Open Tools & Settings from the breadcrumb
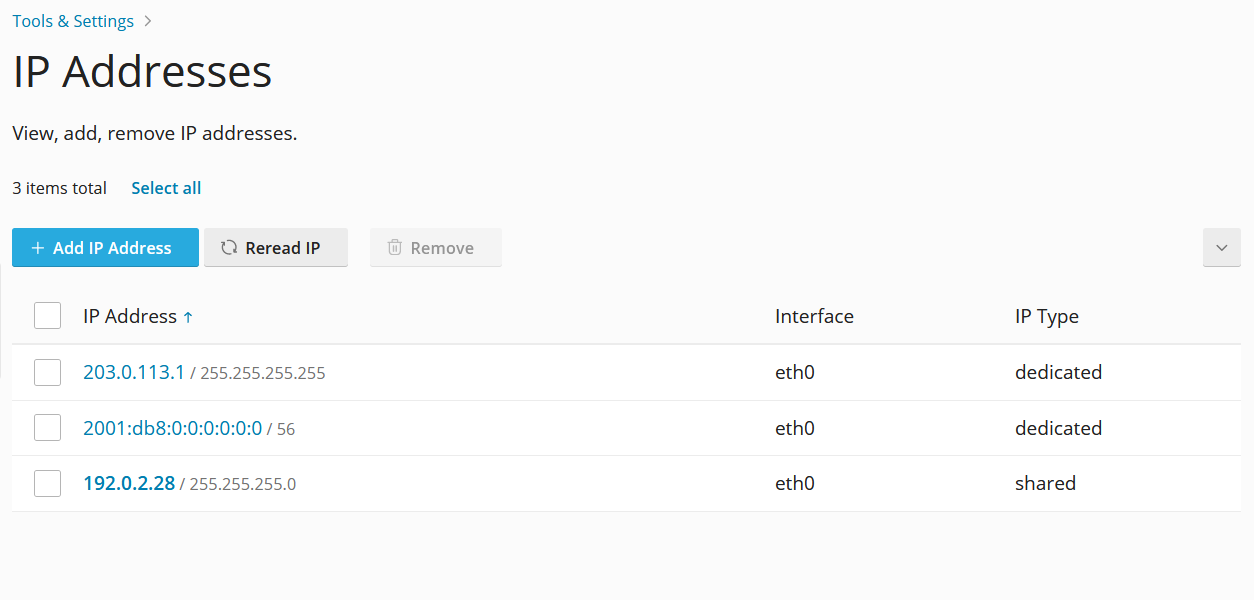The width and height of the screenshot is (1254, 600). tap(72, 20)
